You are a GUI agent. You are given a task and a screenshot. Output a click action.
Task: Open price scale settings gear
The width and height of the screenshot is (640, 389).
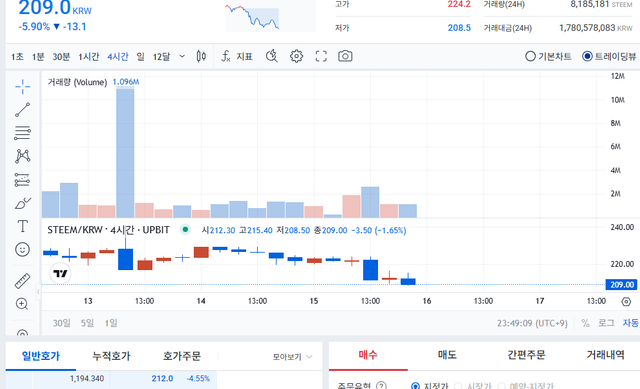626,302
